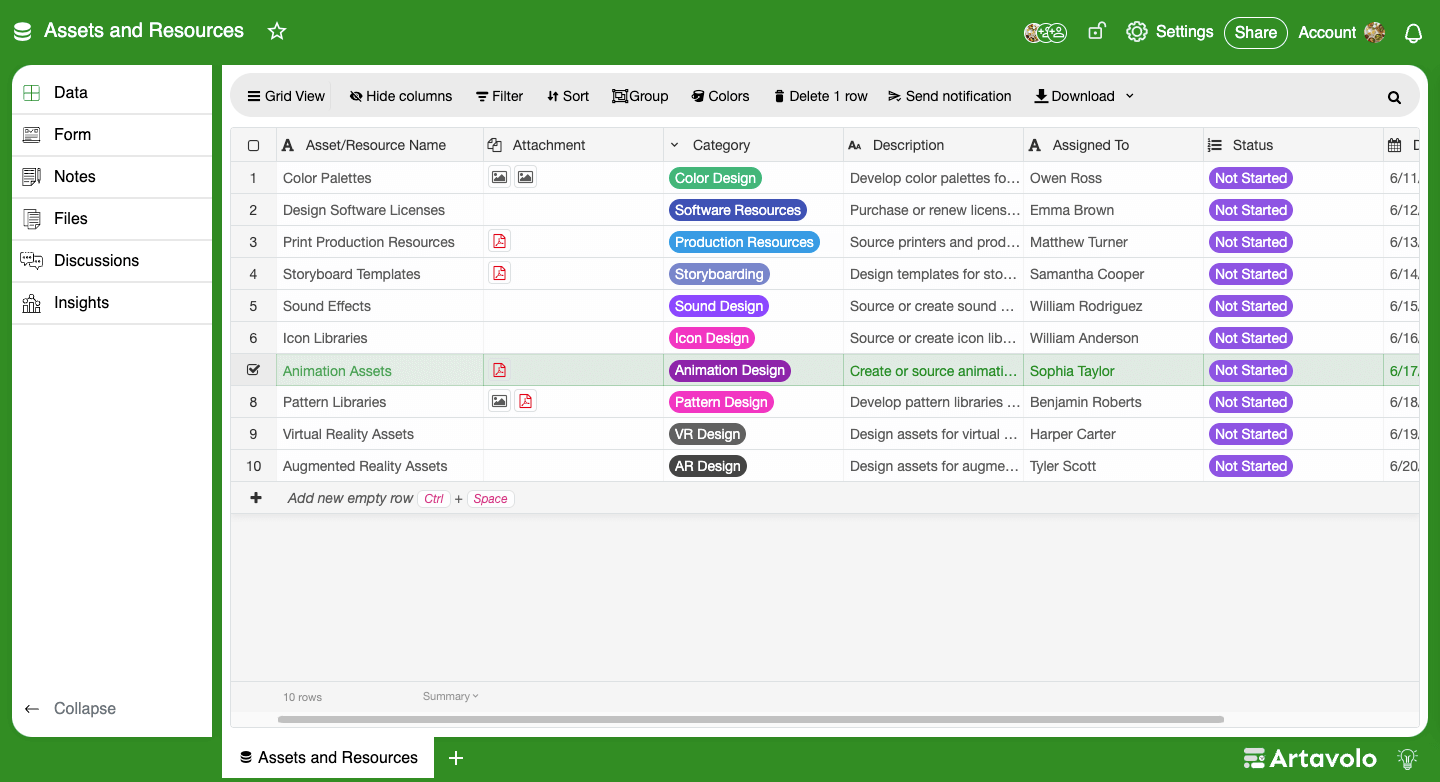Click the Asset/Resource Name column header
Viewport: 1440px width, 782px height.
(380, 145)
